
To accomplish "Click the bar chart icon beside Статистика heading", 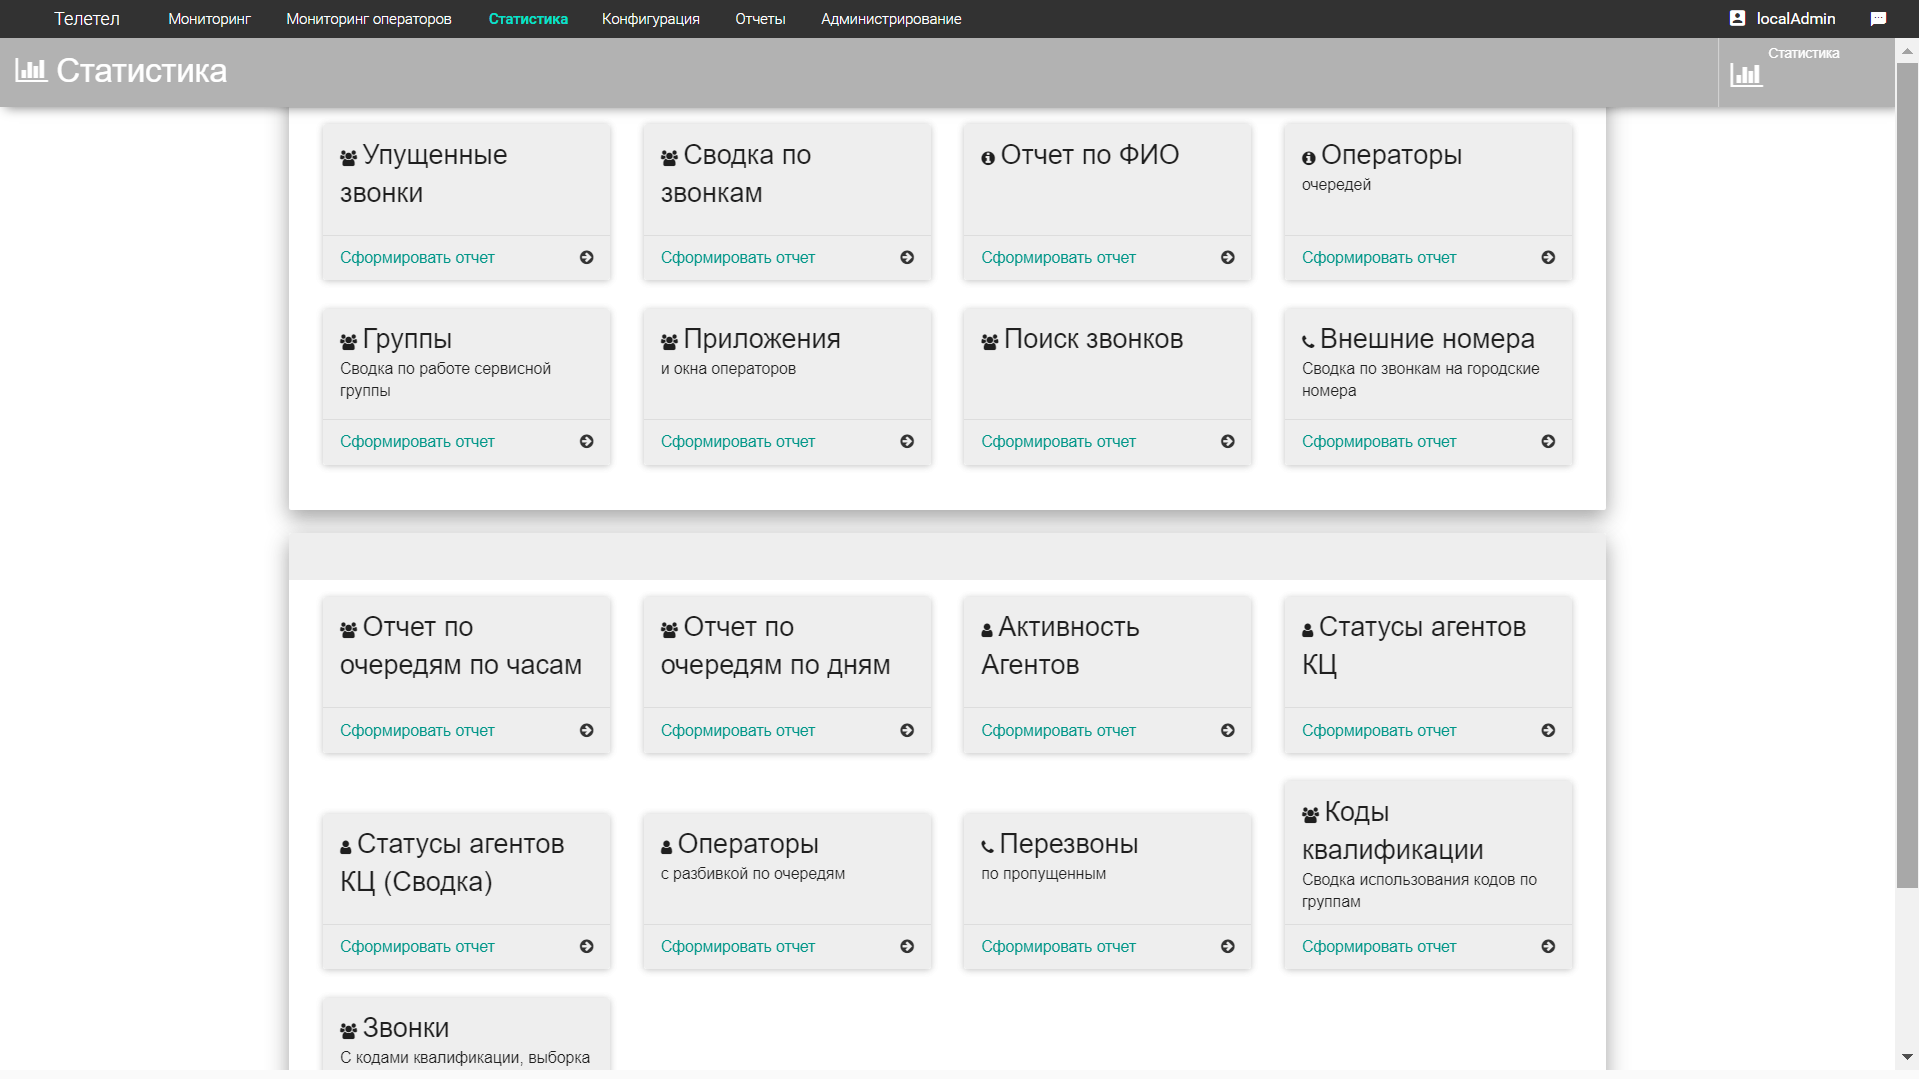I will (31, 70).
